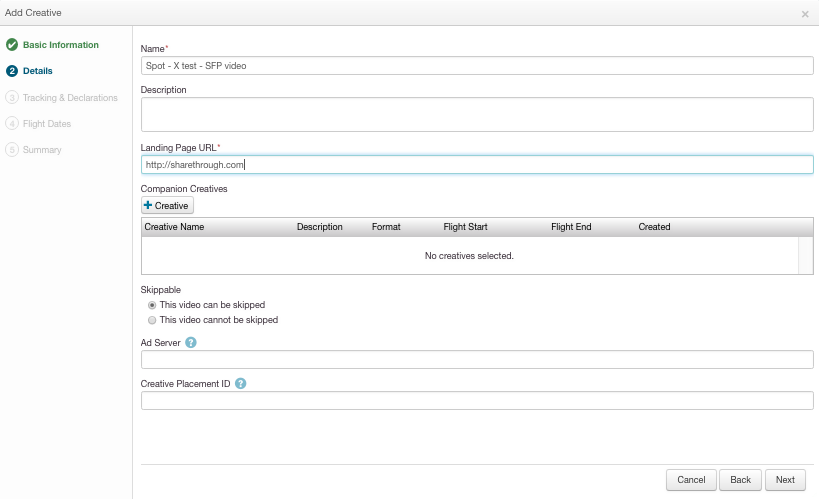
Task: Select 'This video can be skipped' option
Action: (152, 305)
